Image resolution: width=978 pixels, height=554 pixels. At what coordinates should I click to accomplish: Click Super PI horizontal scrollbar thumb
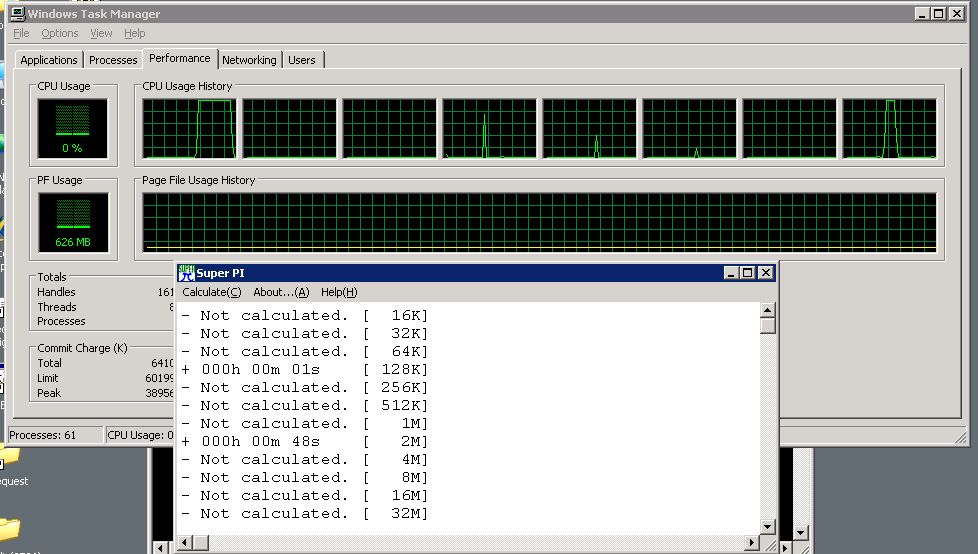tap(200, 543)
